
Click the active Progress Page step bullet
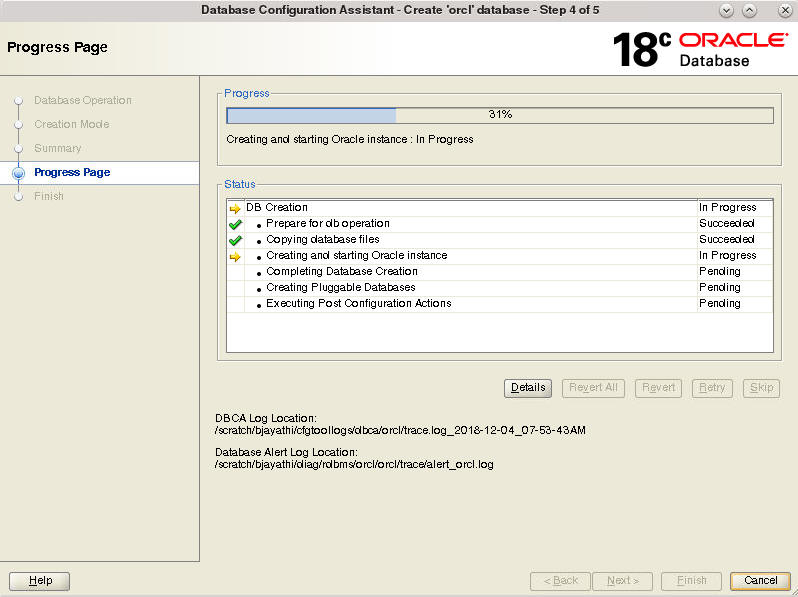click(19, 173)
